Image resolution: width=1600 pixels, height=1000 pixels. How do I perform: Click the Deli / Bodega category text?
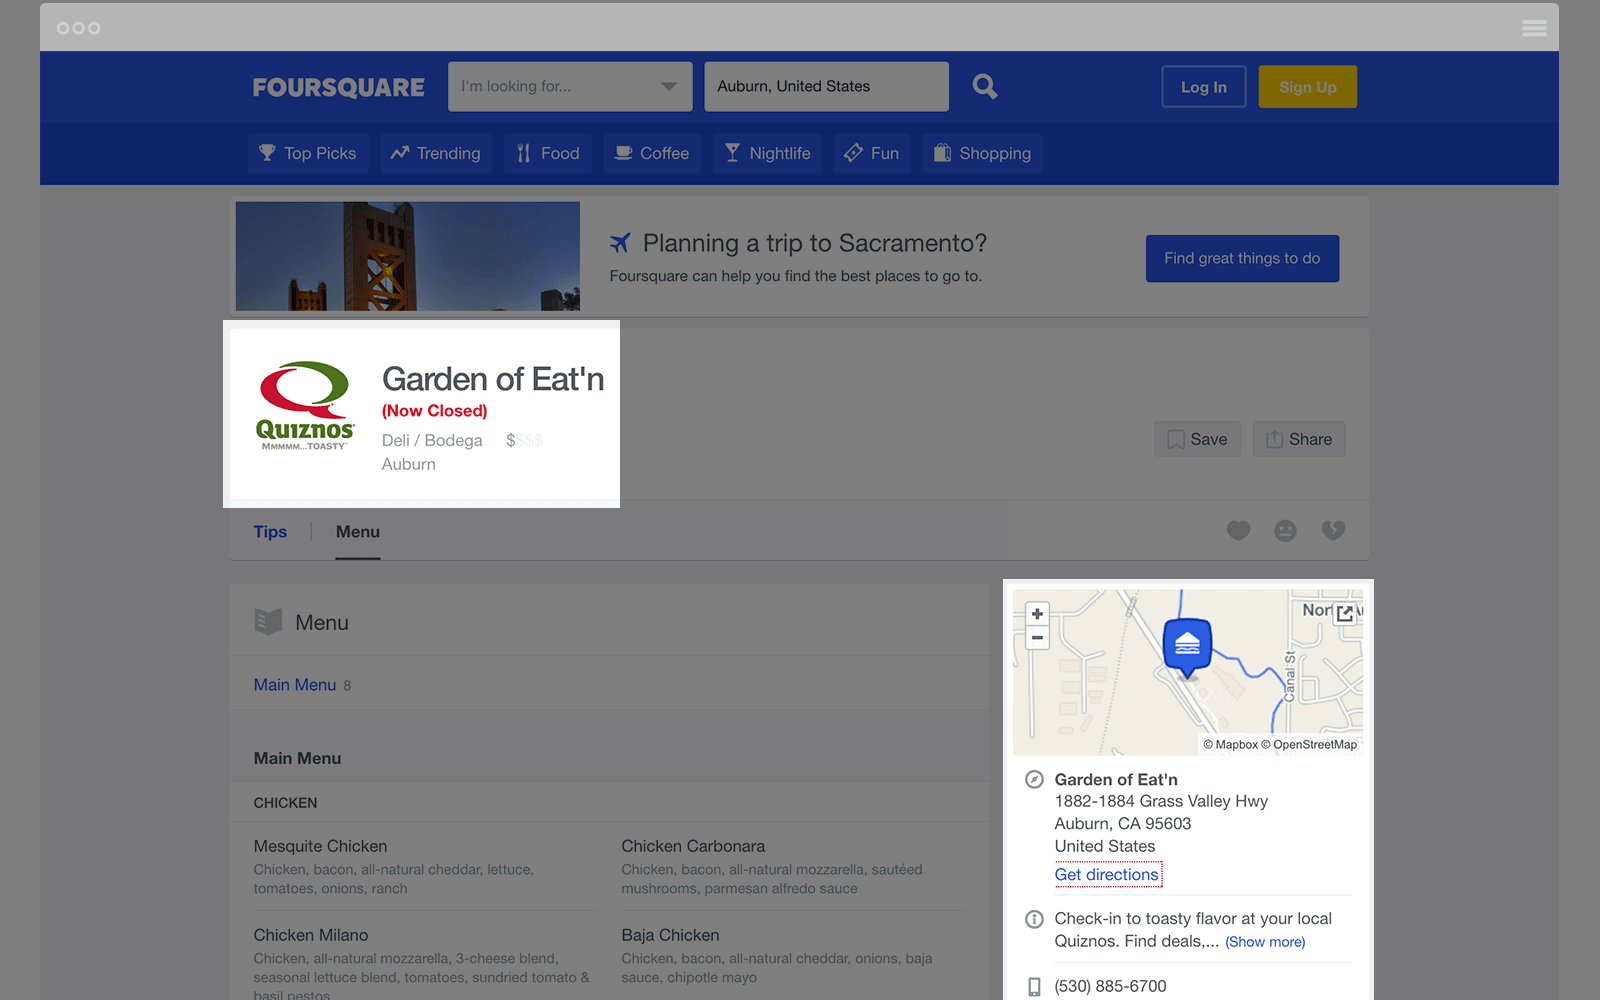click(432, 440)
